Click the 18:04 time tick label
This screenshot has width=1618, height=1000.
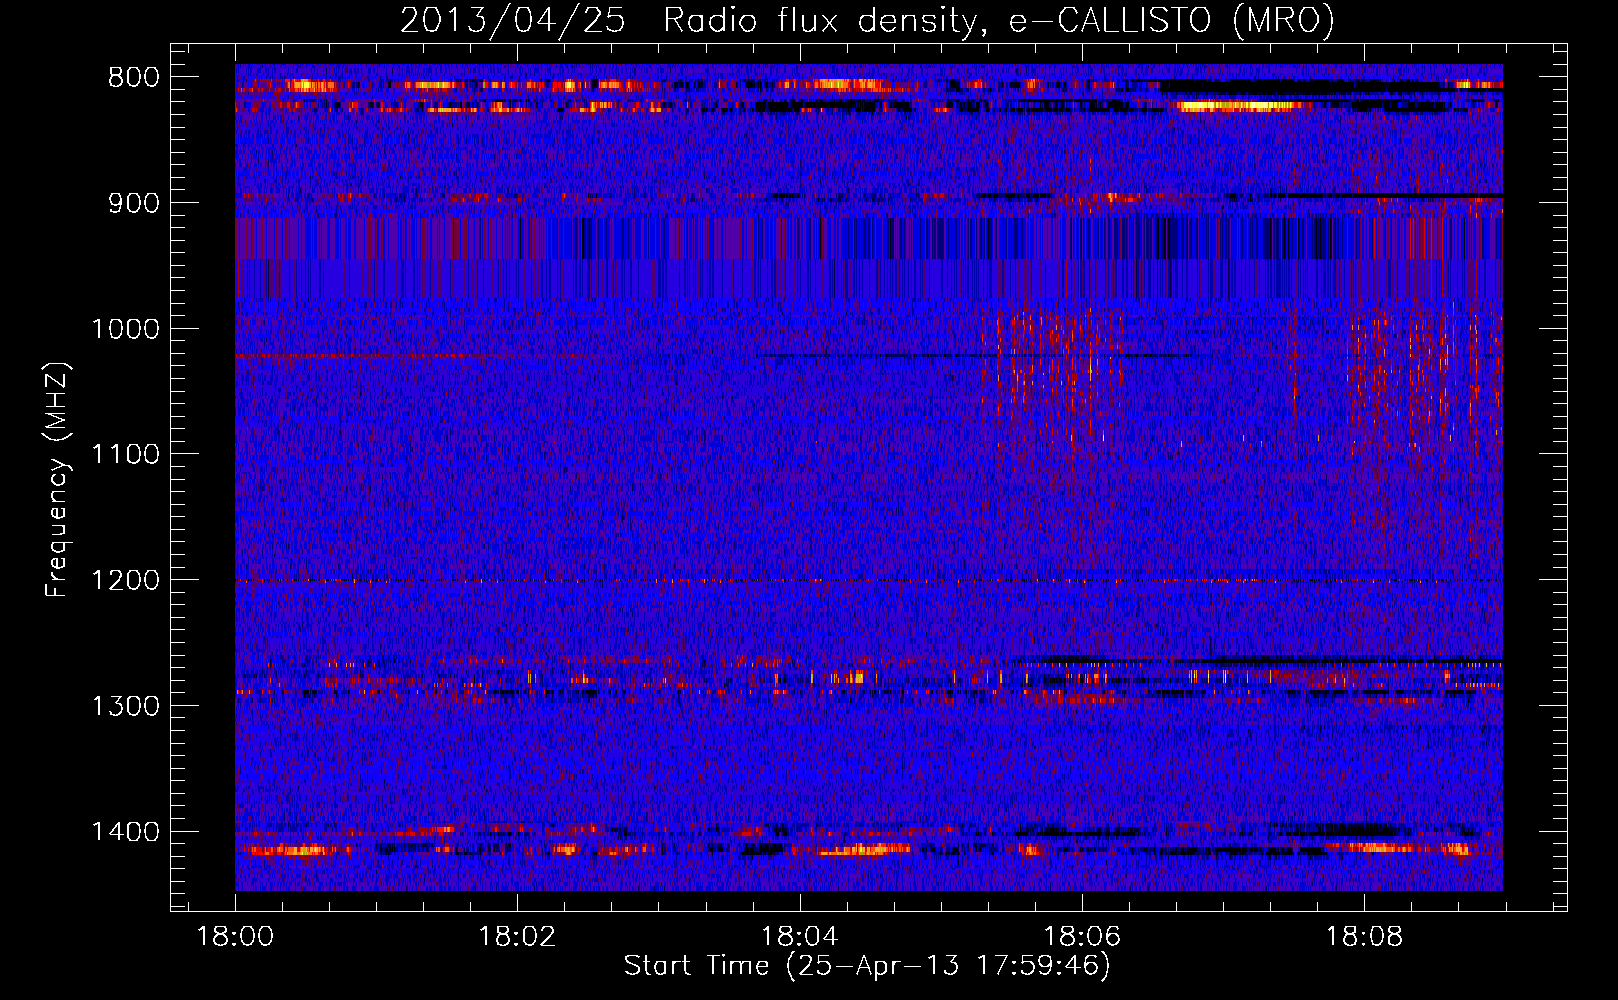799,937
